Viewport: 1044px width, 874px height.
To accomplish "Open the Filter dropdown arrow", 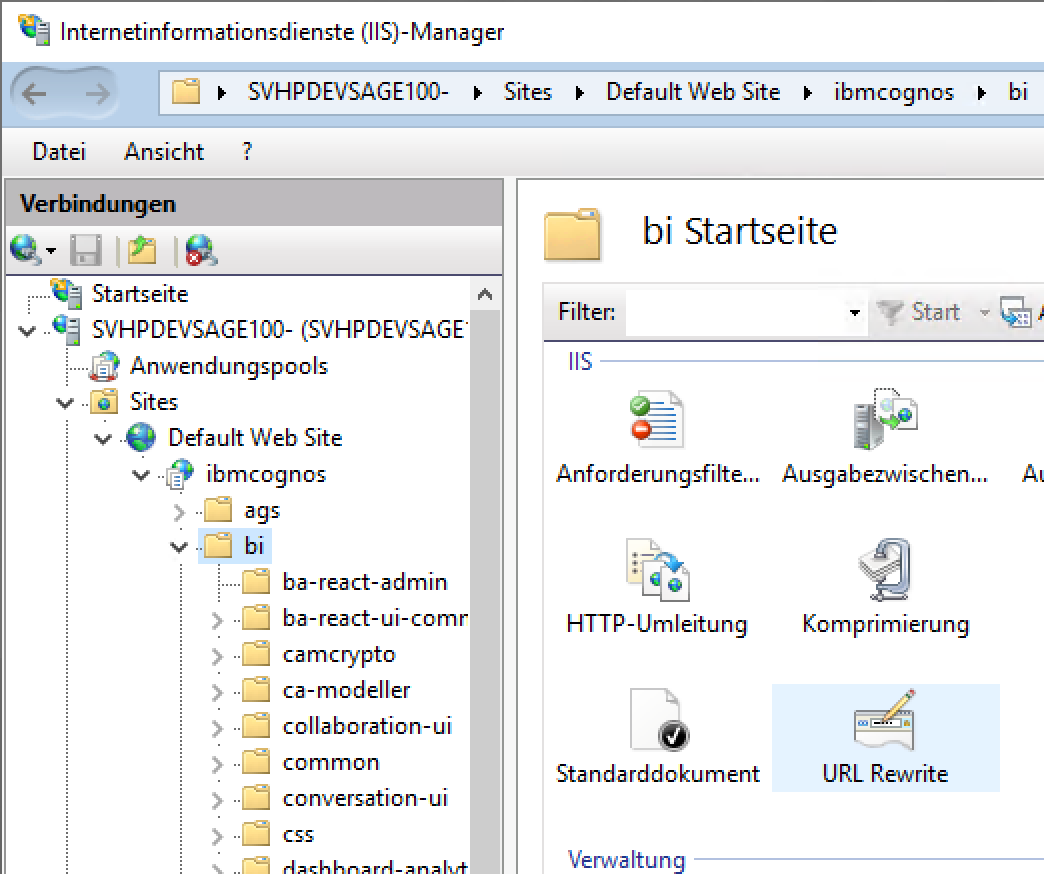I will (854, 313).
